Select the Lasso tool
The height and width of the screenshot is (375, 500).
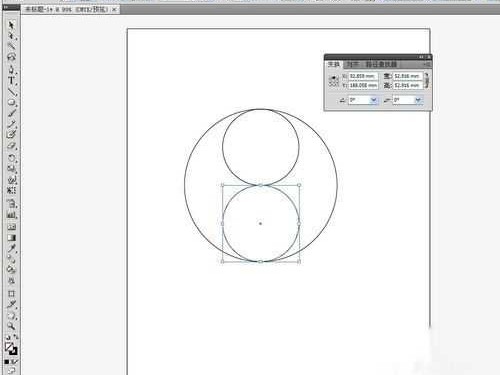[11, 57]
